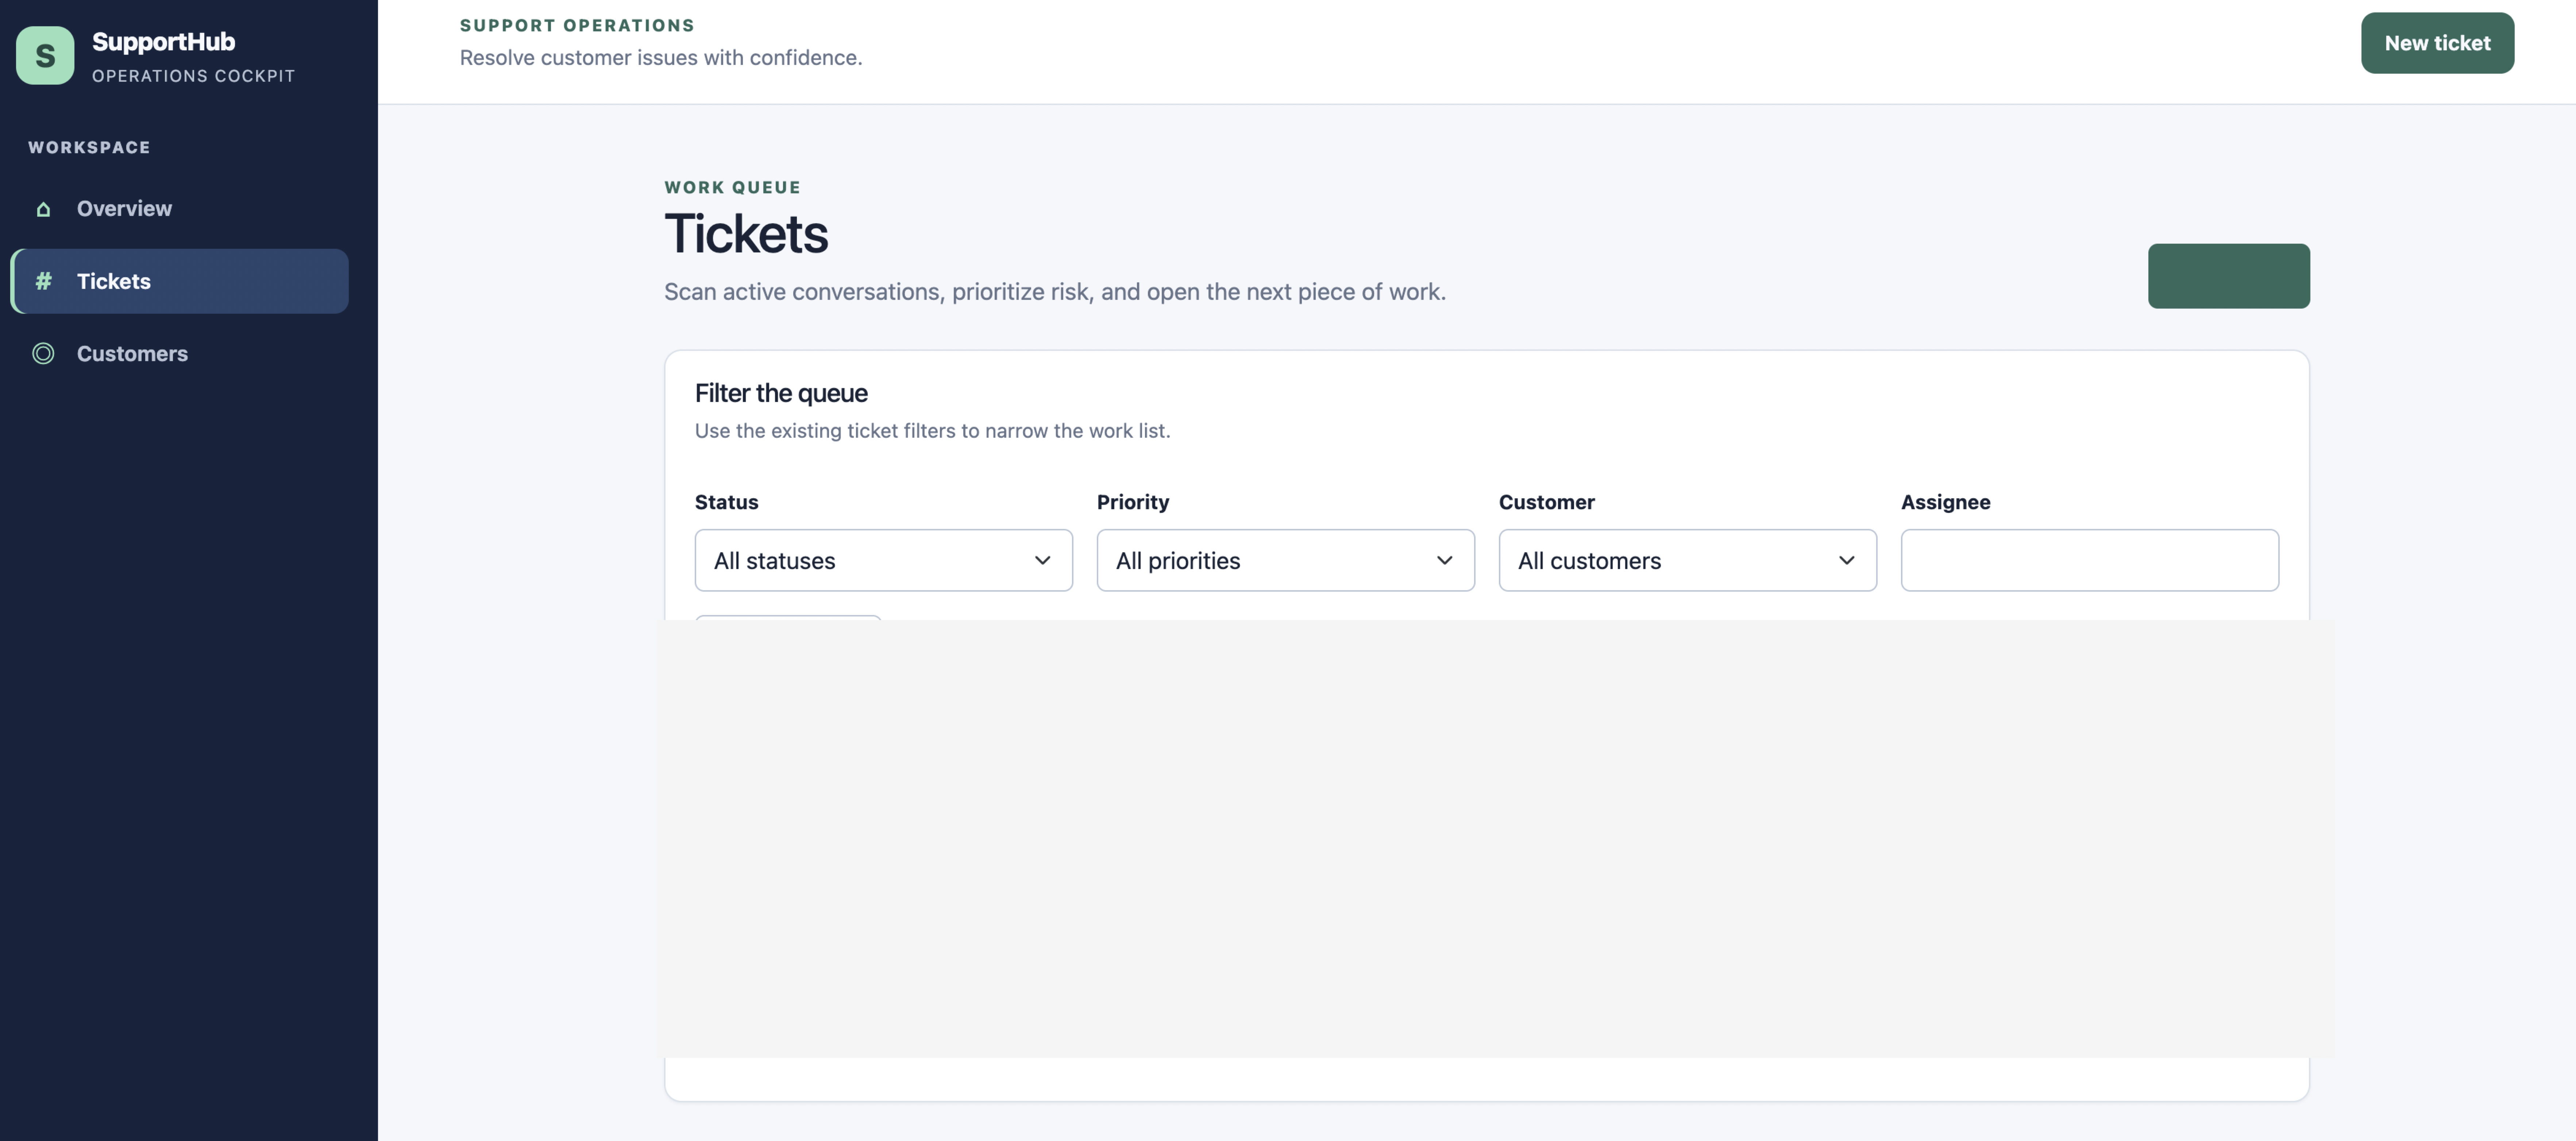Click the SupportHub brand name
This screenshot has width=2576, height=1141.
pyautogui.click(x=163, y=42)
